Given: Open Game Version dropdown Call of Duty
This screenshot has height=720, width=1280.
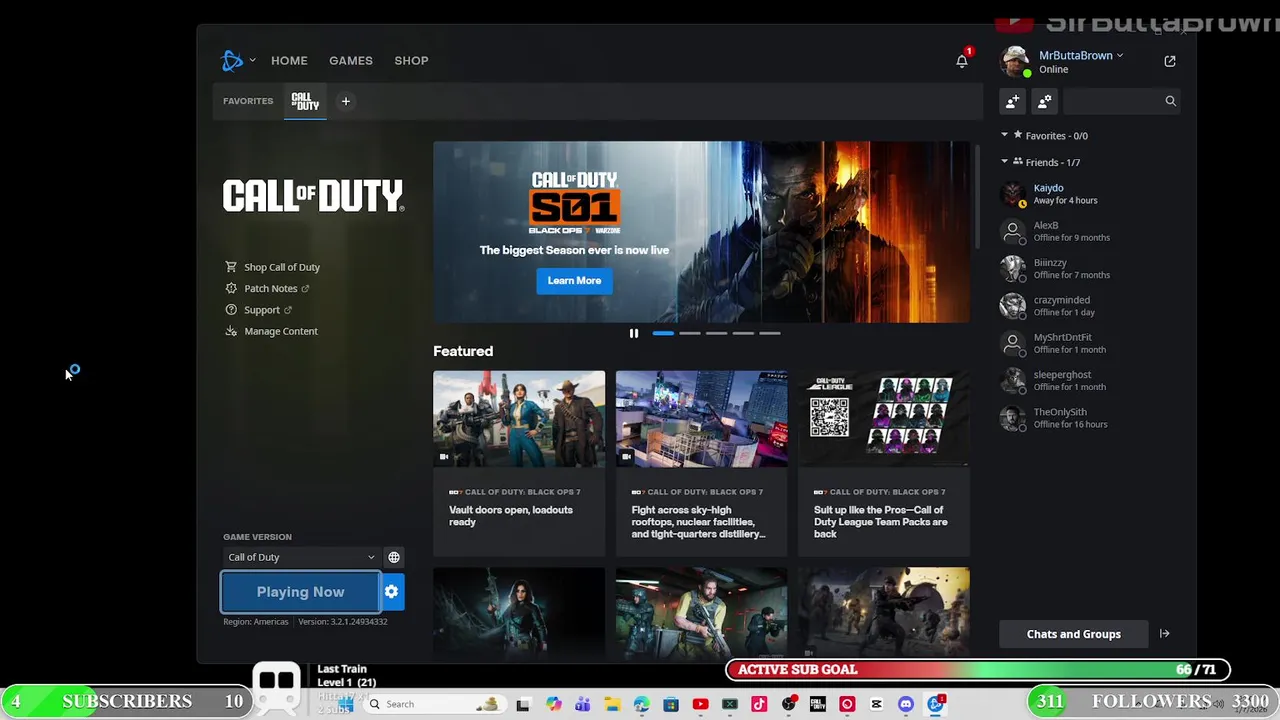Looking at the screenshot, I should [301, 557].
